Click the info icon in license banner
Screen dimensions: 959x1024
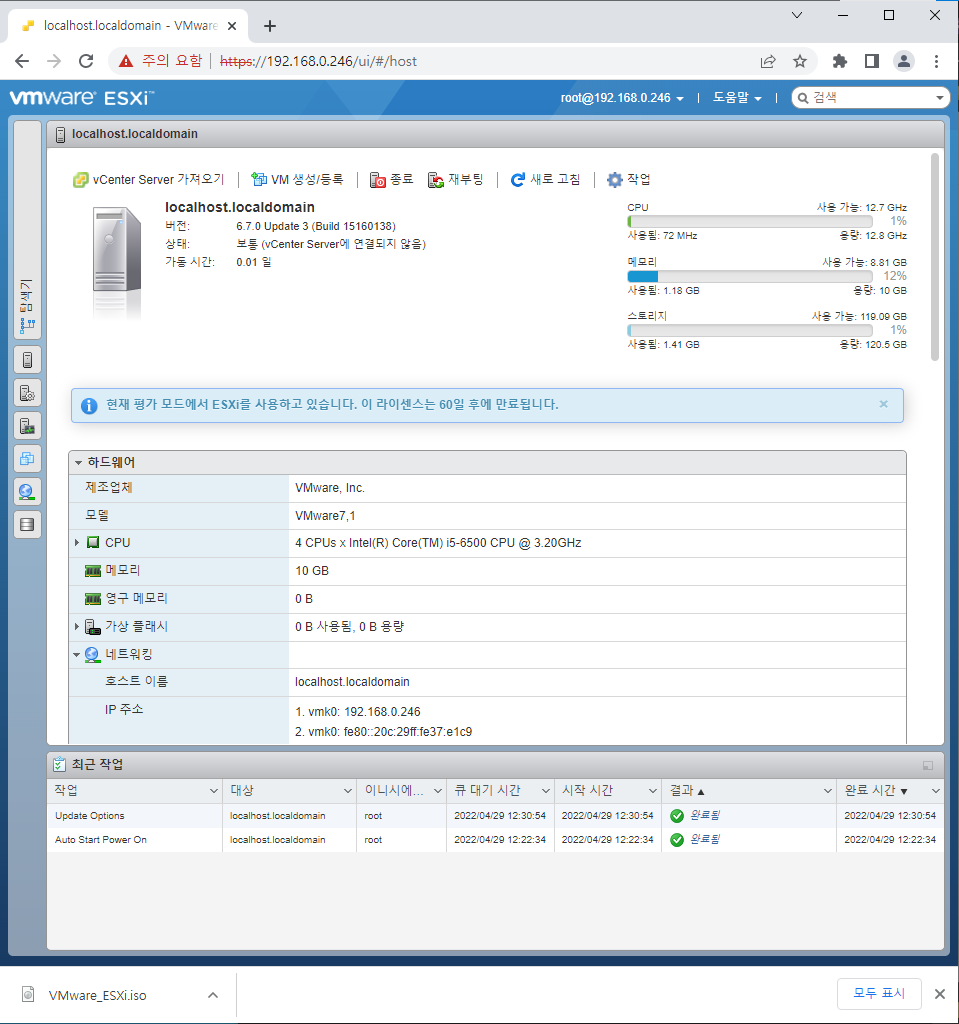pyautogui.click(x=89, y=406)
